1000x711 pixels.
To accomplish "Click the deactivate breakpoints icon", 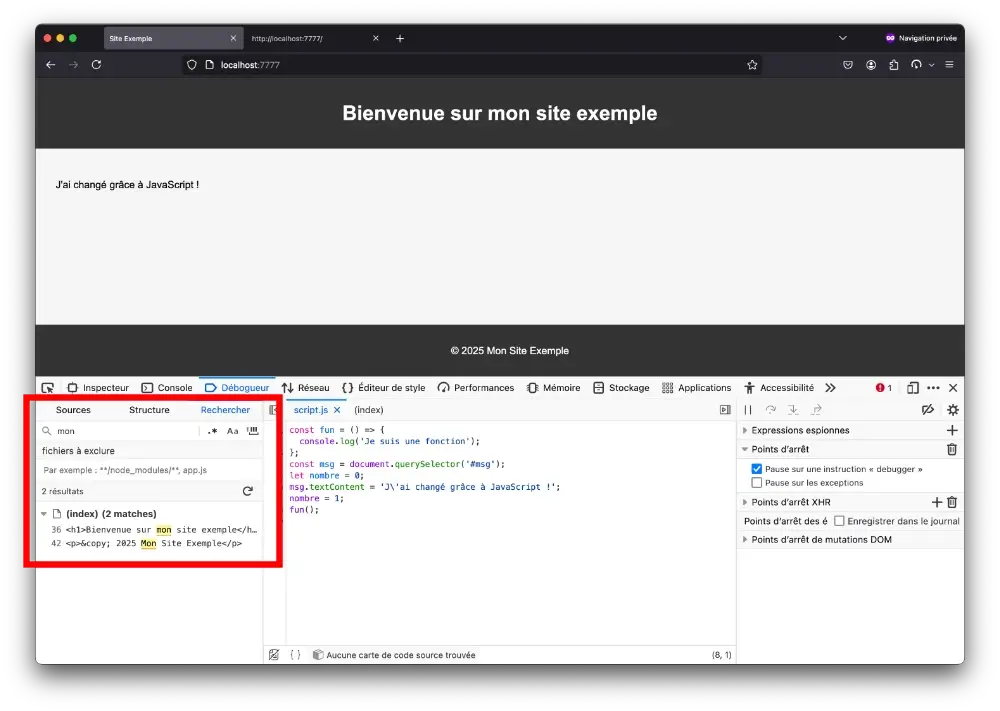I will (927, 410).
